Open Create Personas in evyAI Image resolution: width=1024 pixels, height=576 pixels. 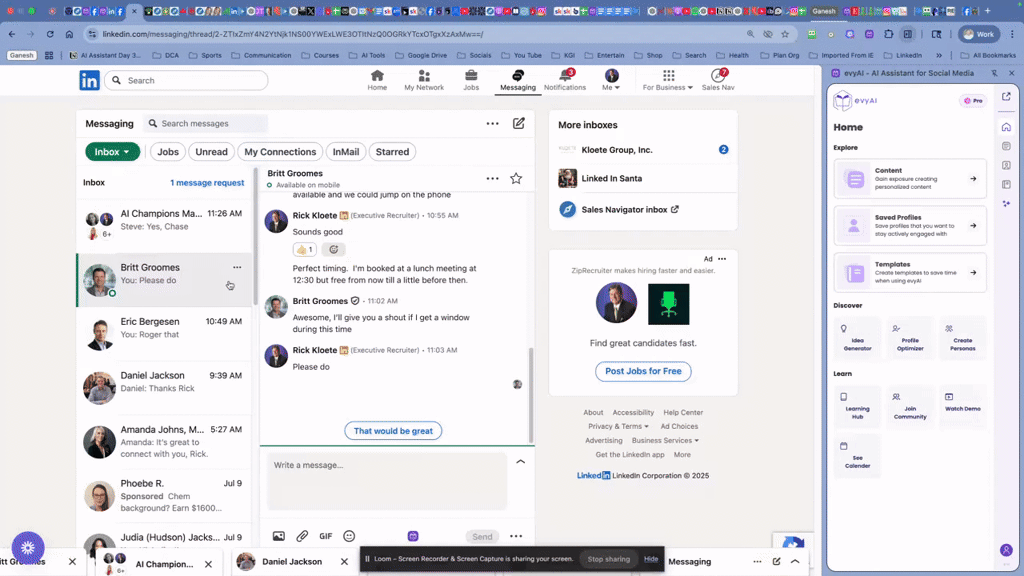coord(963,338)
